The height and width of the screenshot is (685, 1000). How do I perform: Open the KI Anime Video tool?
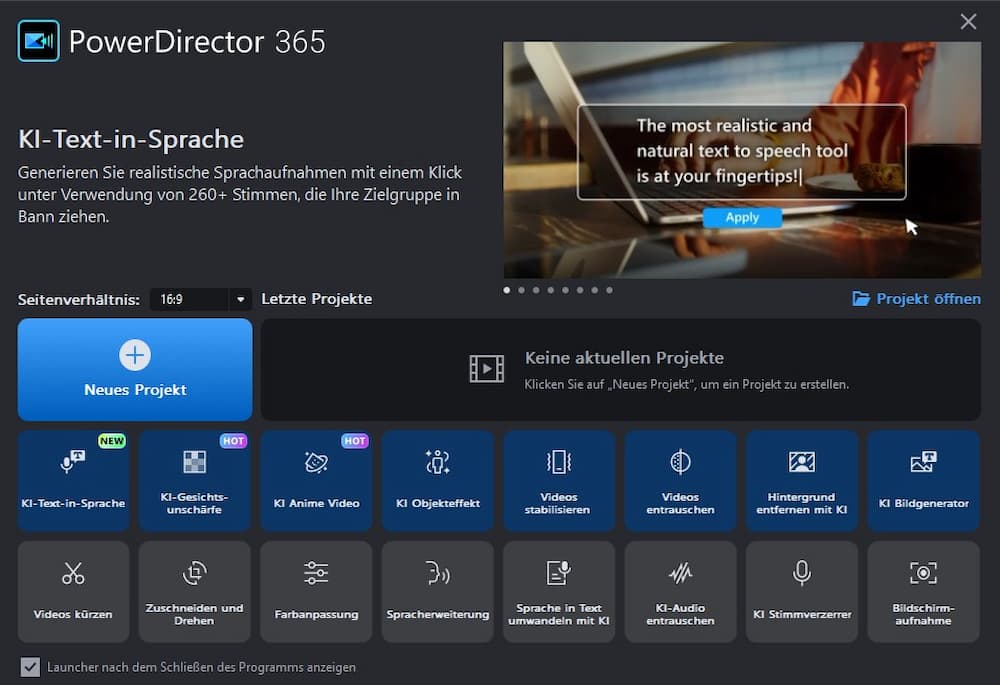click(x=316, y=480)
